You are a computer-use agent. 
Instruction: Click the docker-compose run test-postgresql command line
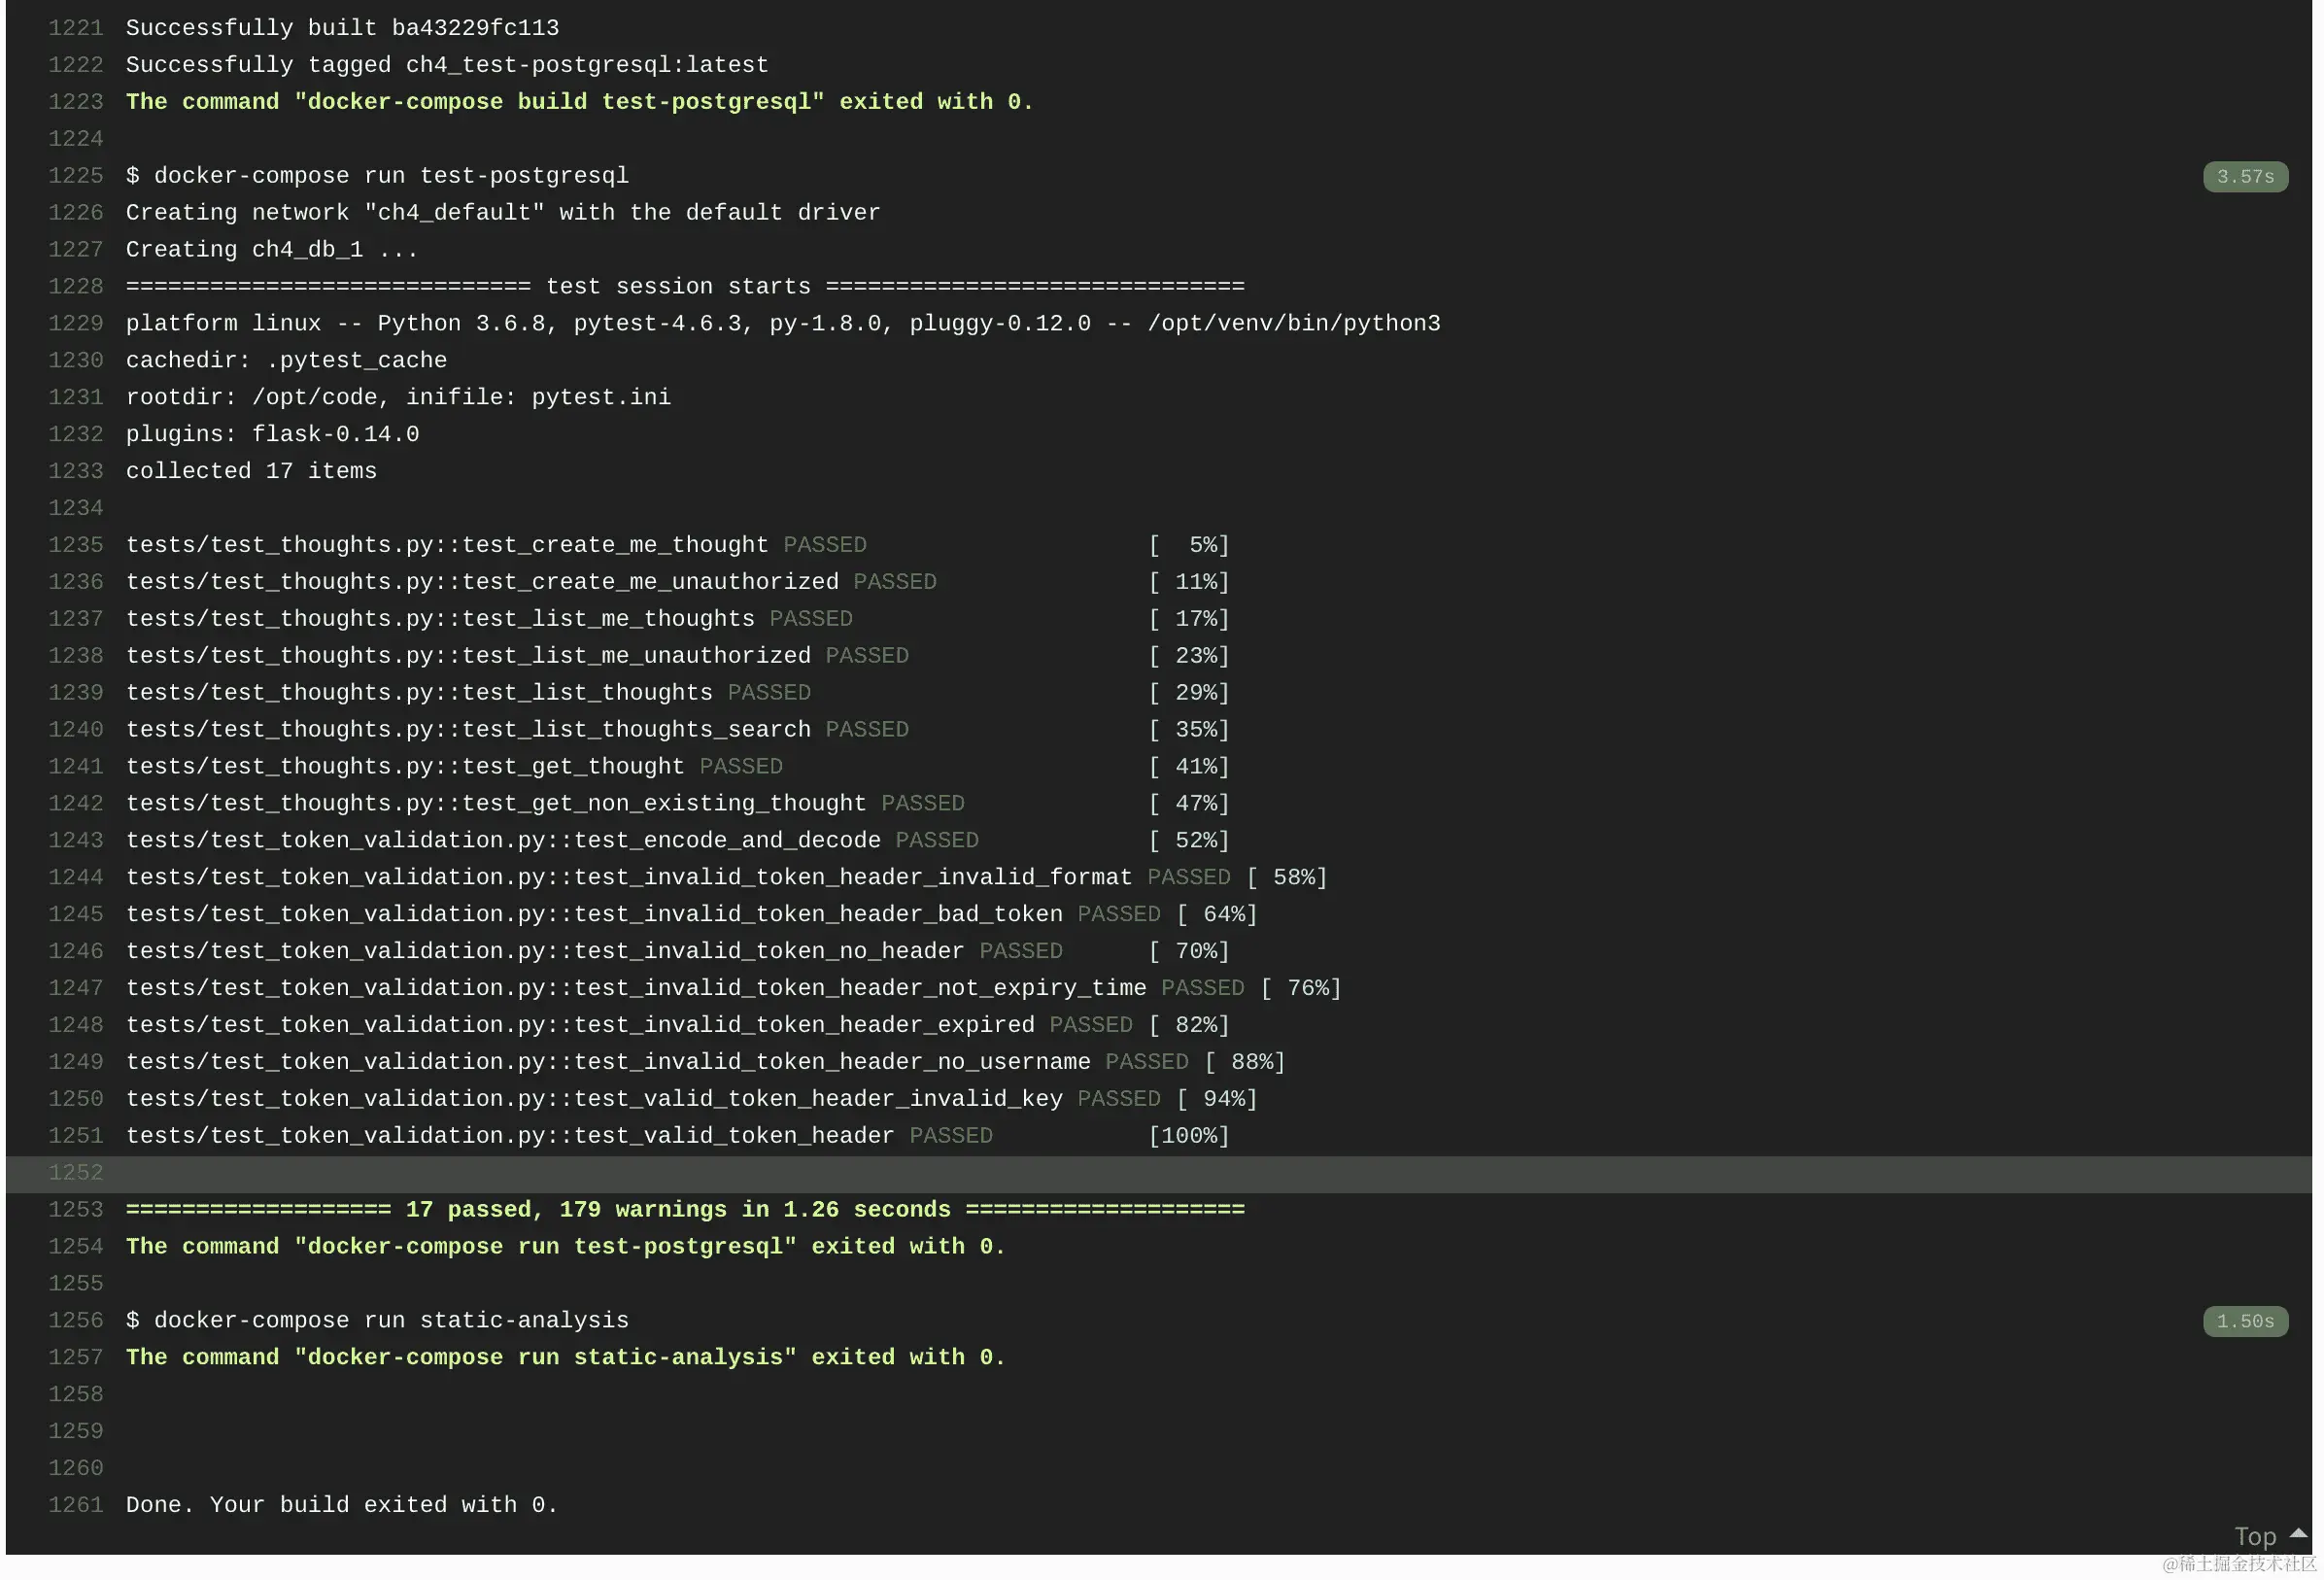coord(377,176)
